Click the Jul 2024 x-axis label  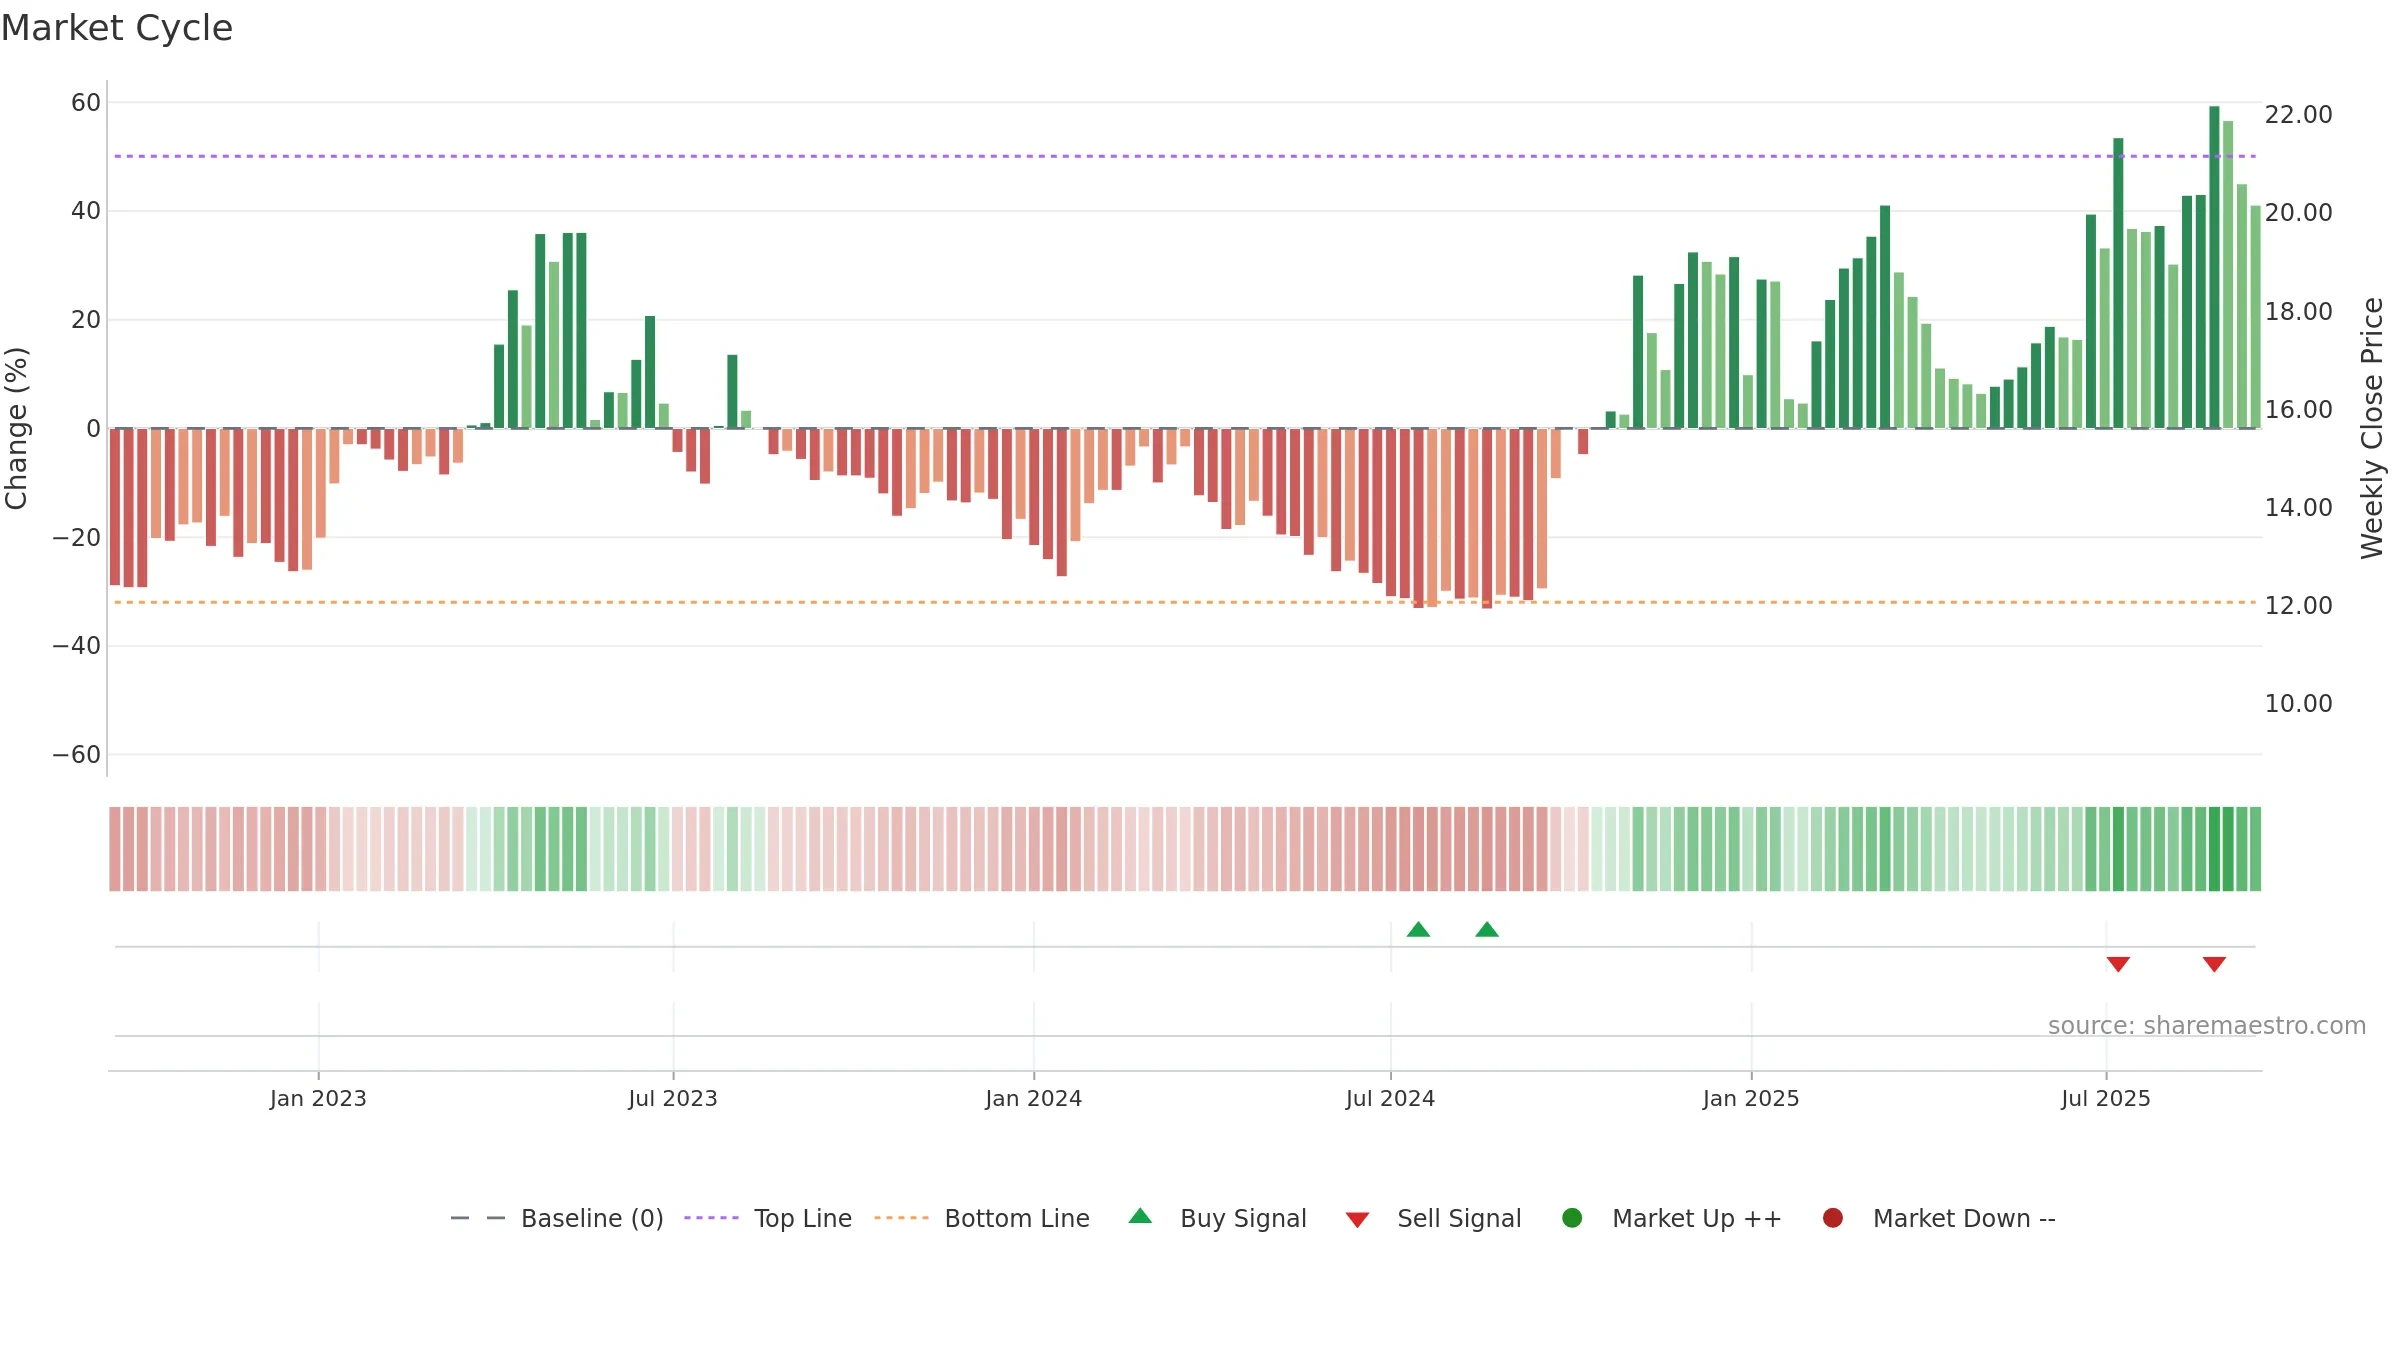[1390, 1098]
